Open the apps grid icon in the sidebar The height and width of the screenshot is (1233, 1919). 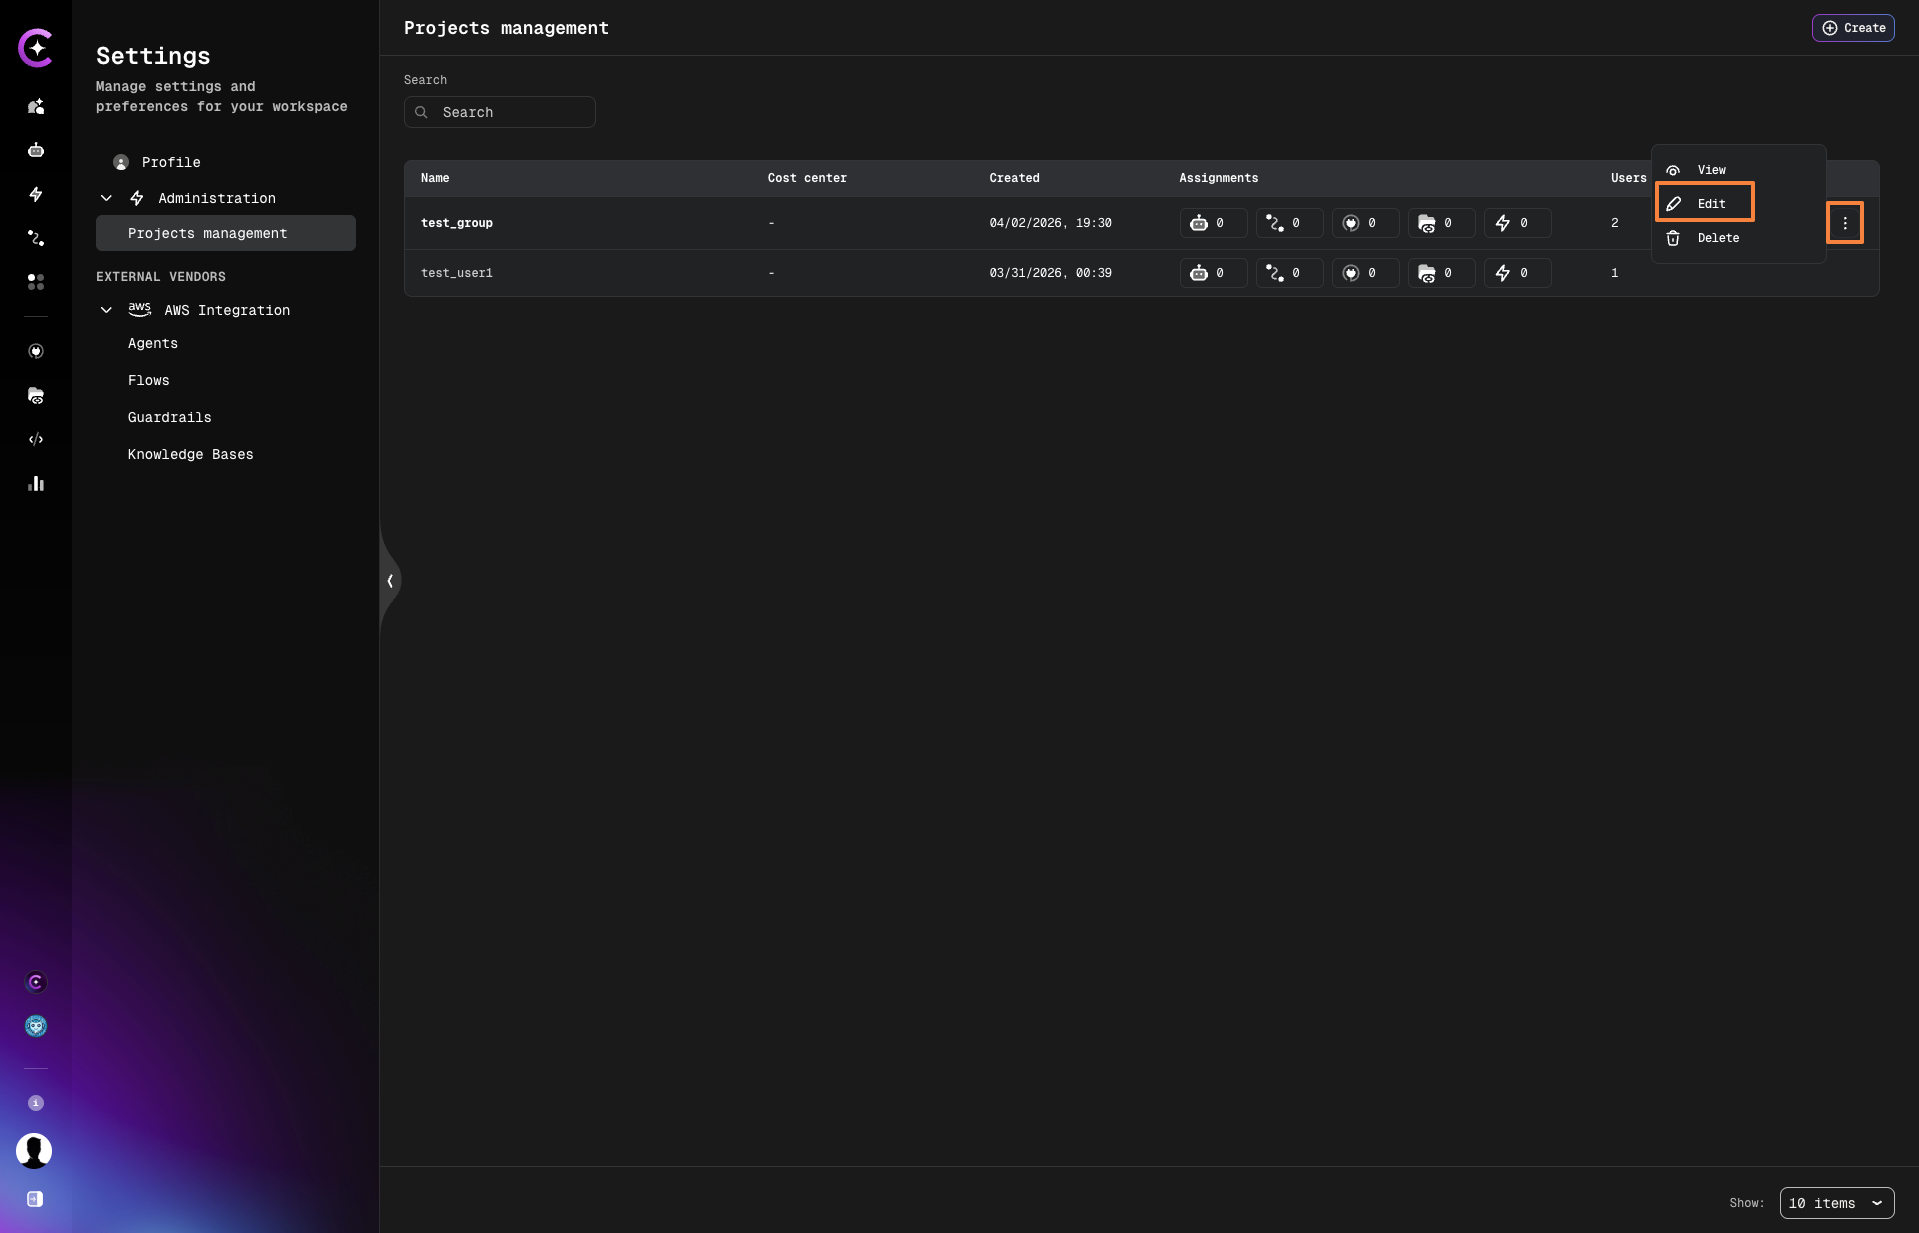click(36, 283)
